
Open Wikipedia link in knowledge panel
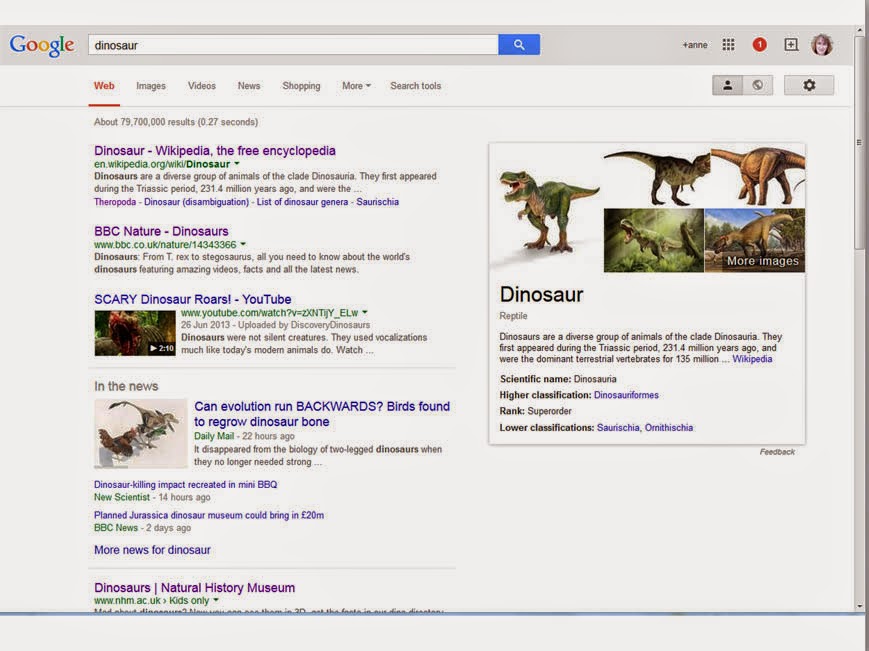click(x=752, y=359)
